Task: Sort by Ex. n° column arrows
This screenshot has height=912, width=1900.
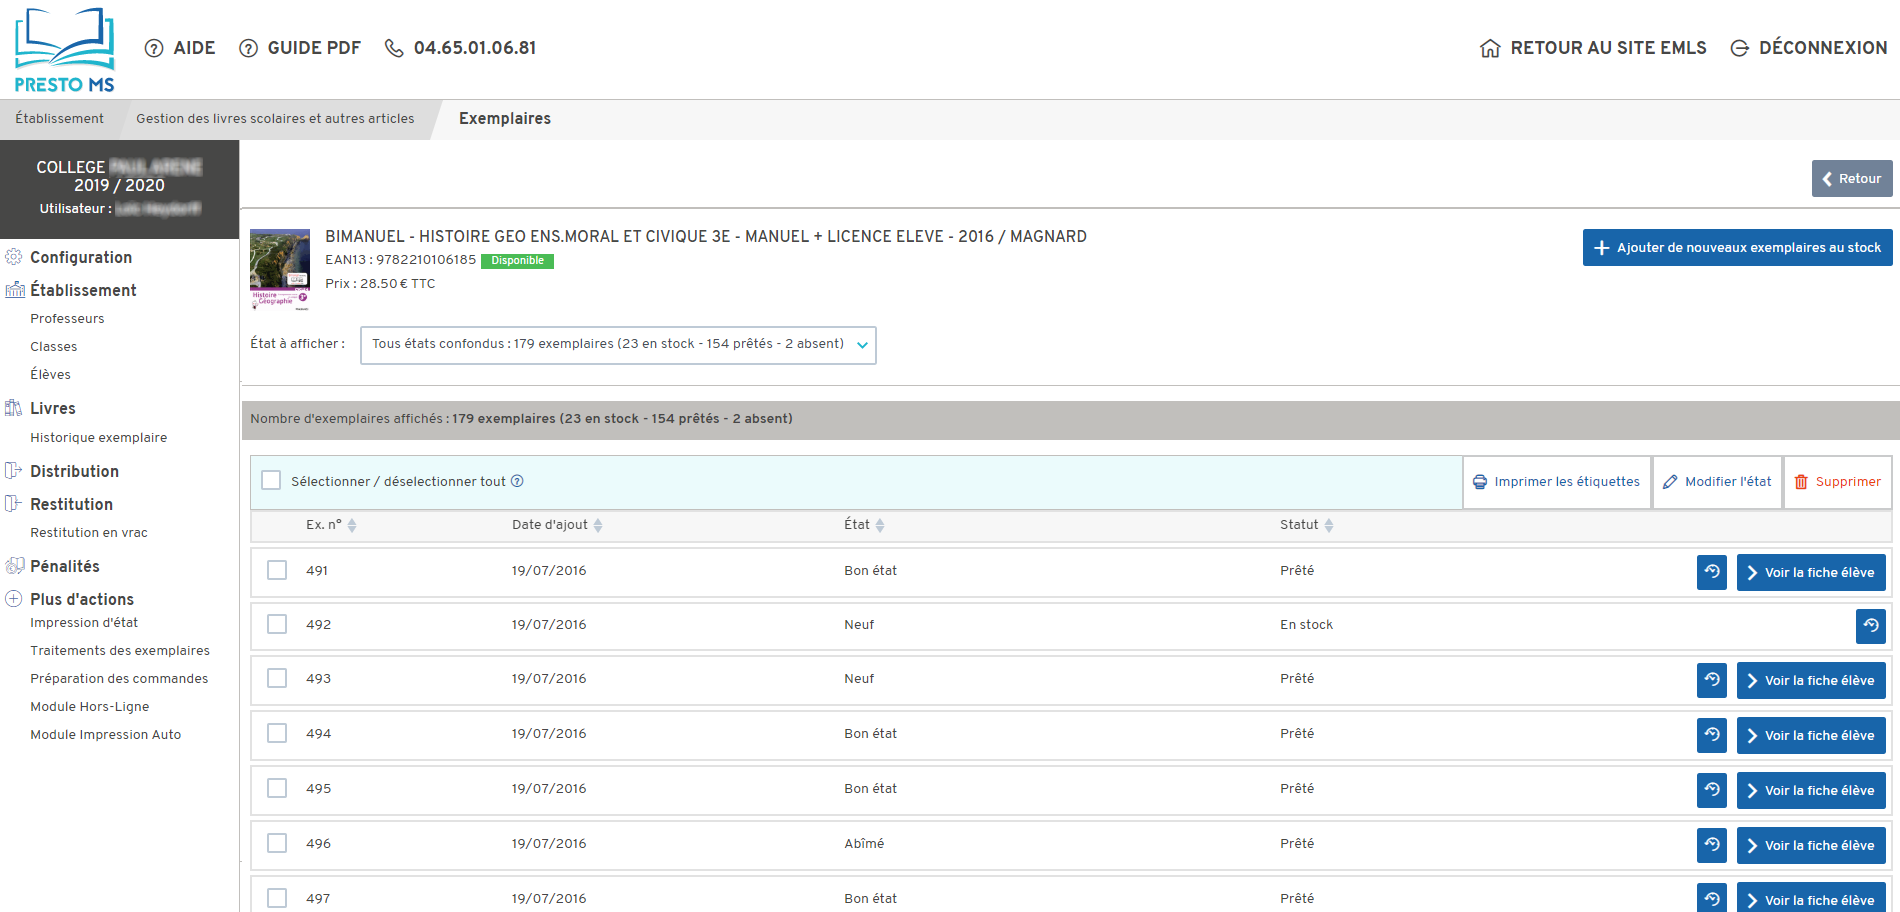Action: tap(352, 525)
